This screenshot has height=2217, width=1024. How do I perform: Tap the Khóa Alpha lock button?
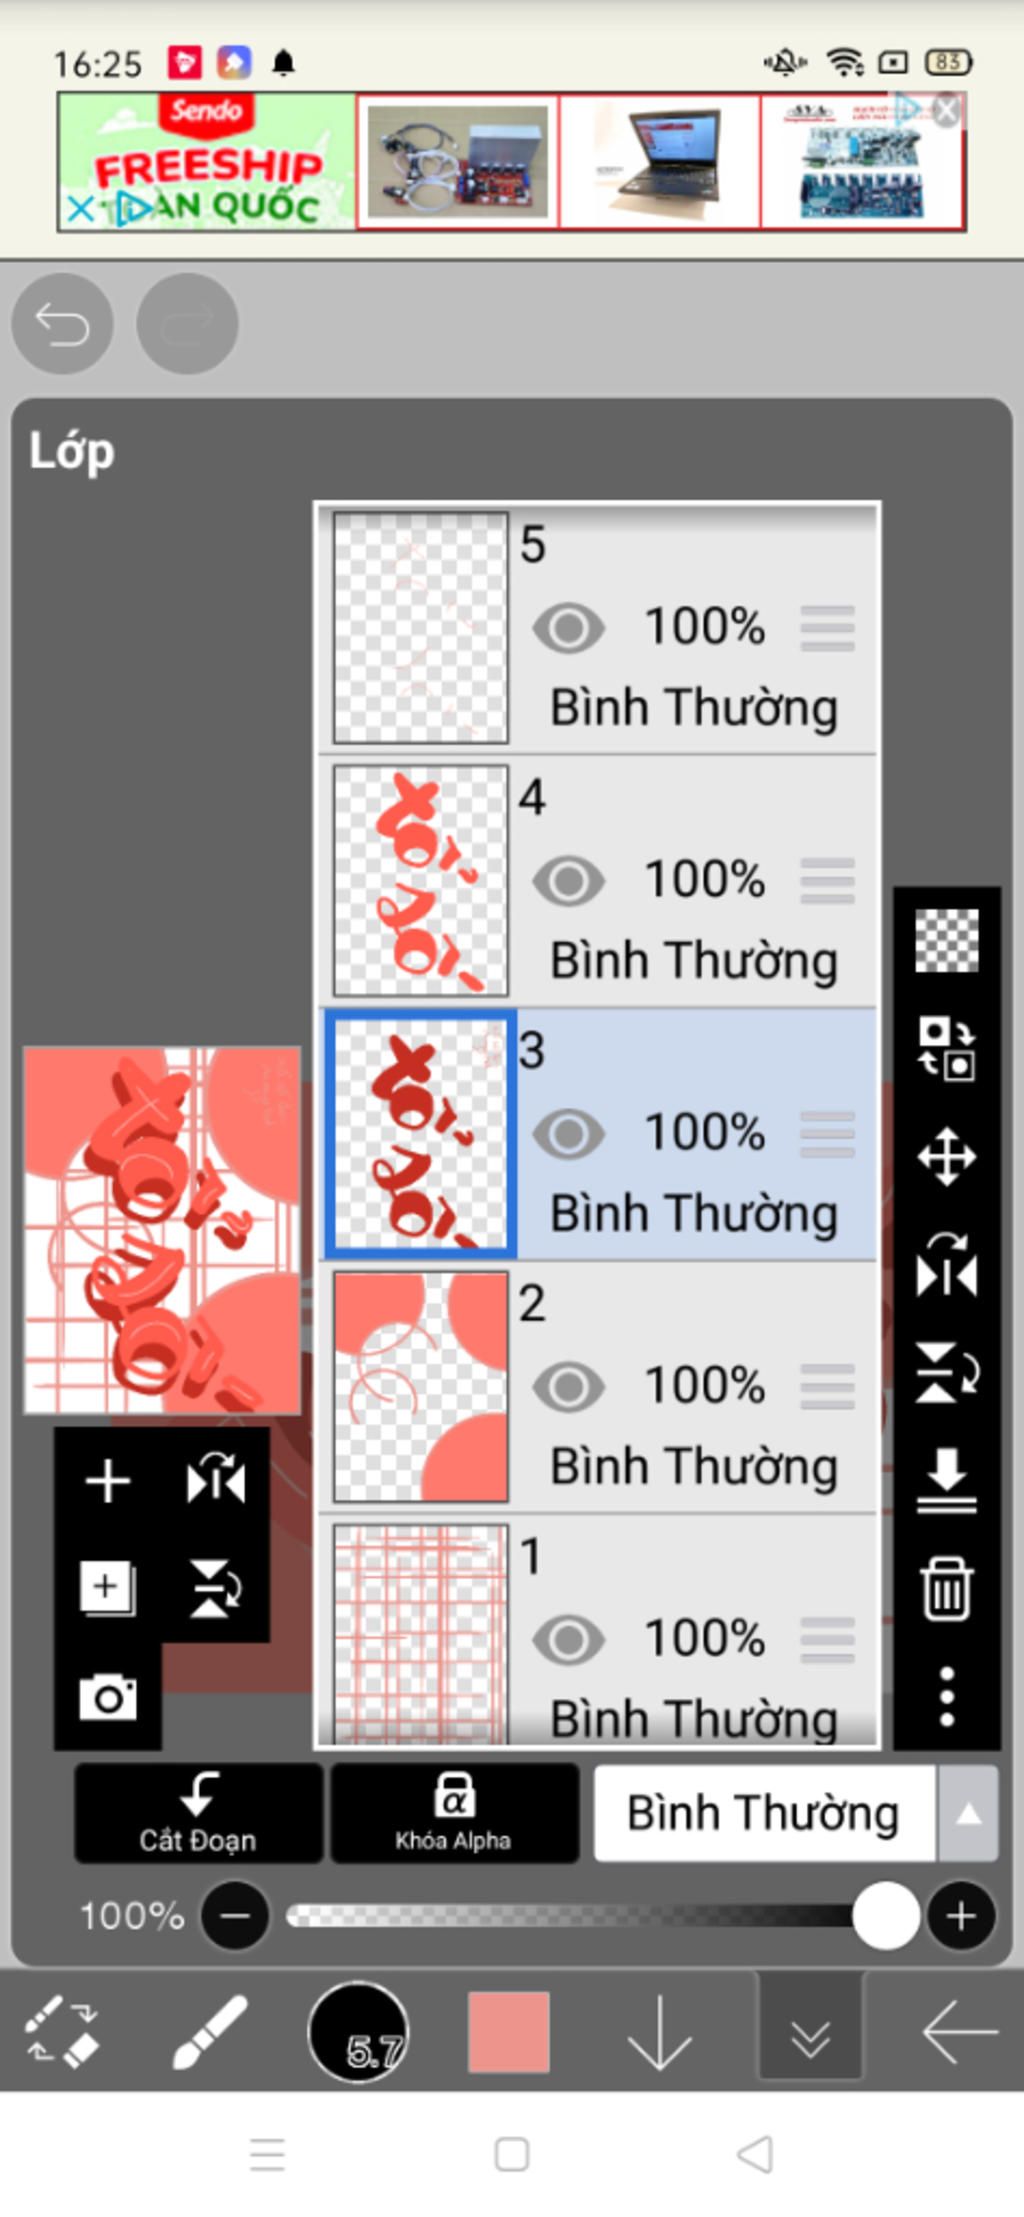tap(454, 1813)
